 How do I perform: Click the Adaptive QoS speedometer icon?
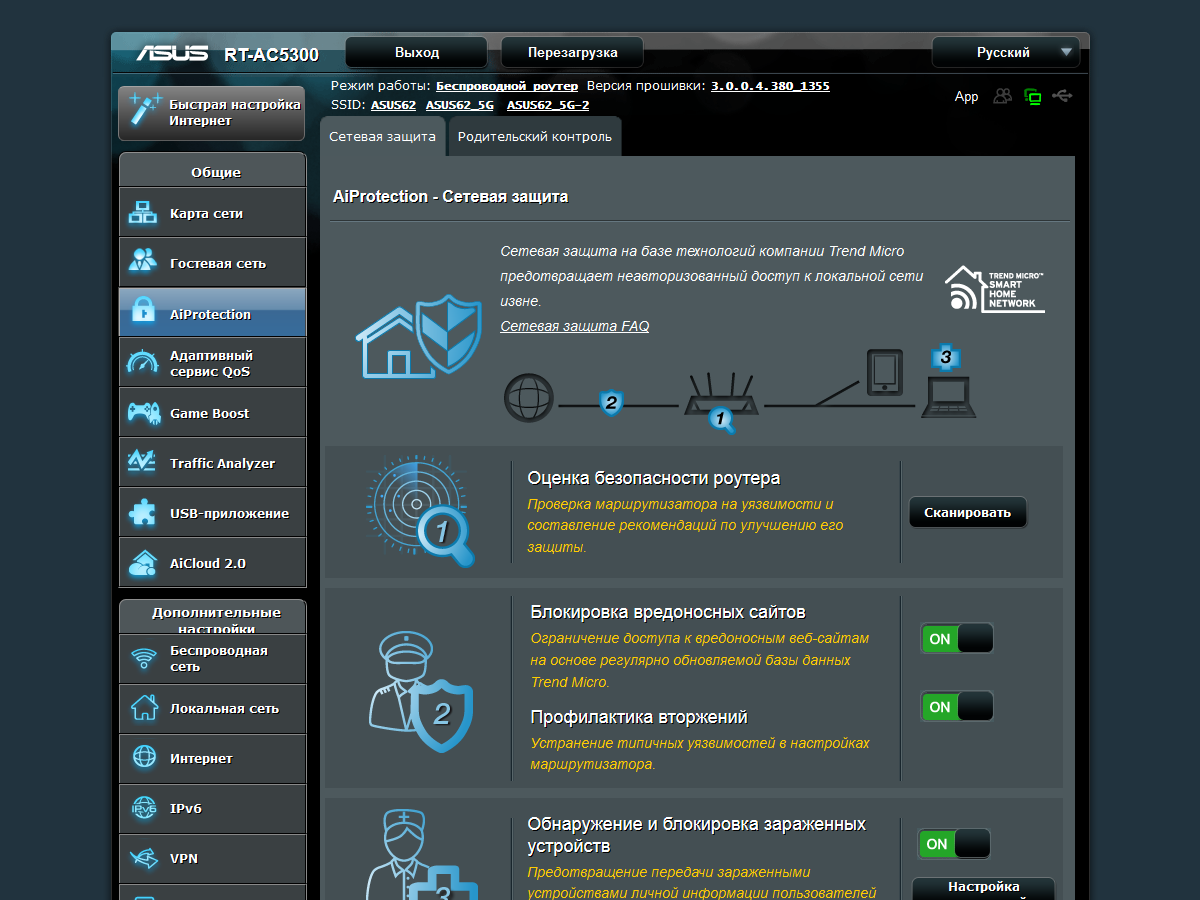143,363
